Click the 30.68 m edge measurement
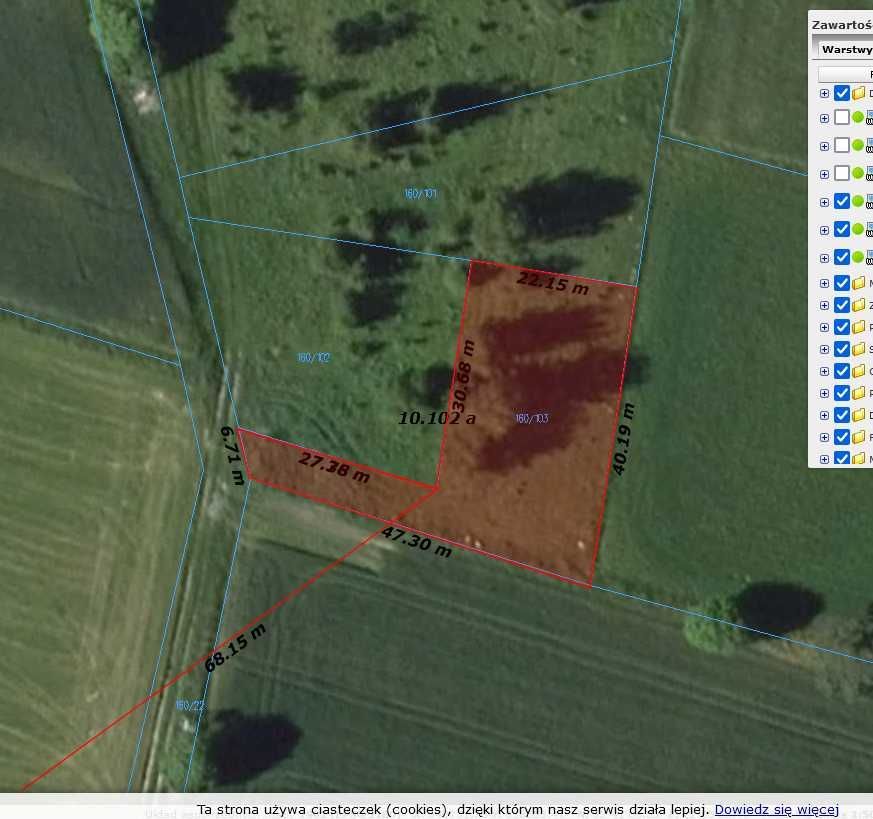This screenshot has height=819, width=873. coord(463,375)
